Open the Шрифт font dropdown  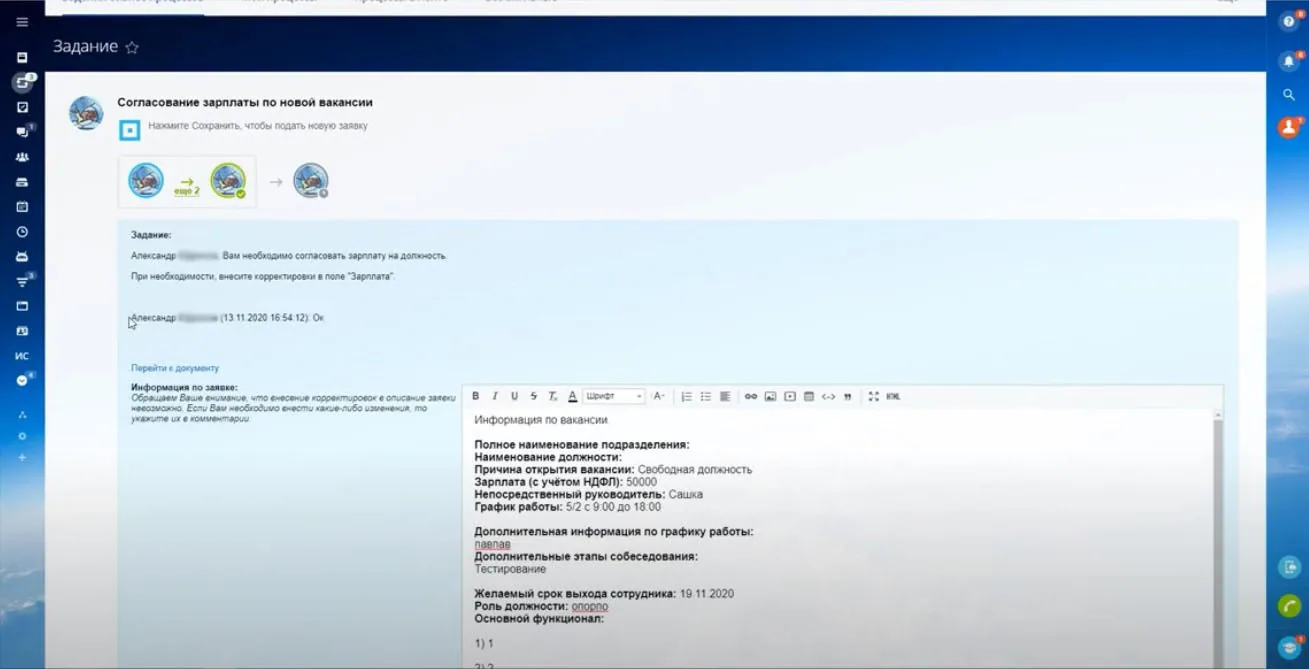tap(614, 396)
